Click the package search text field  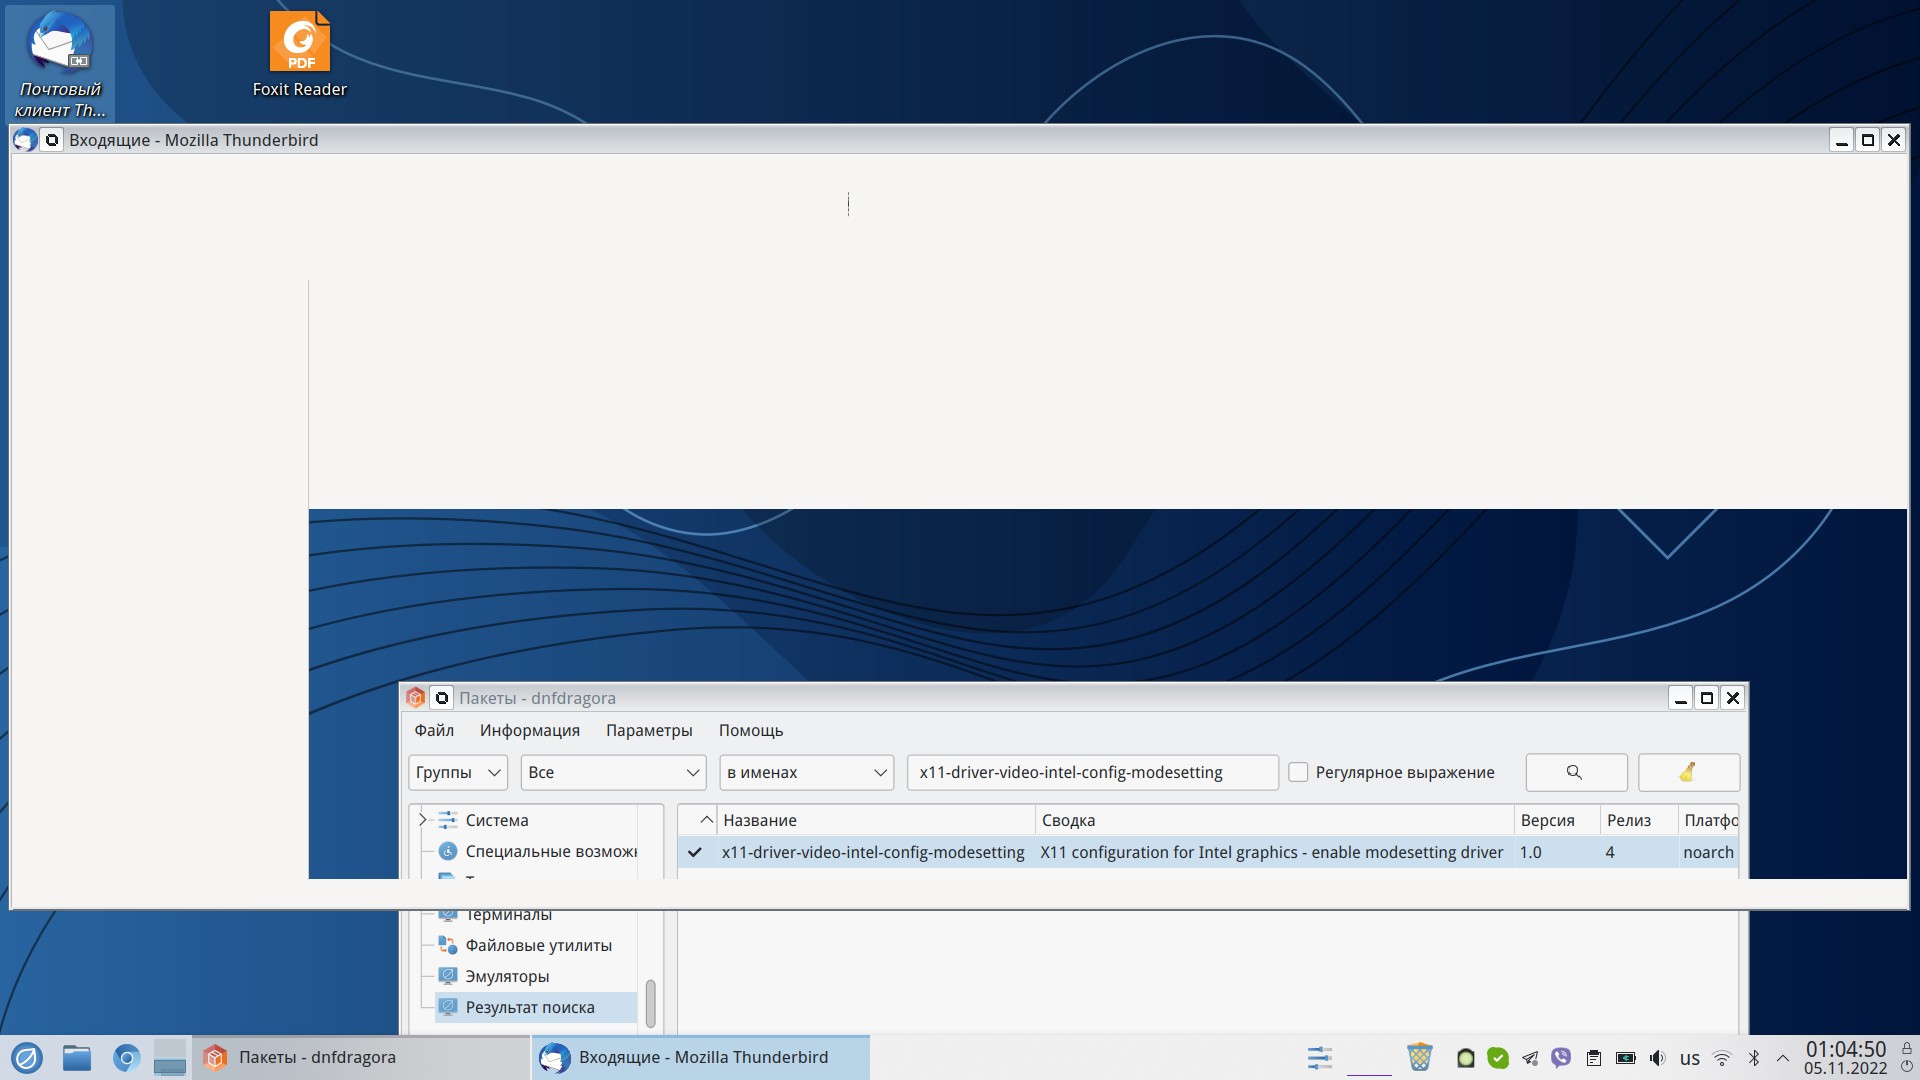click(x=1091, y=772)
